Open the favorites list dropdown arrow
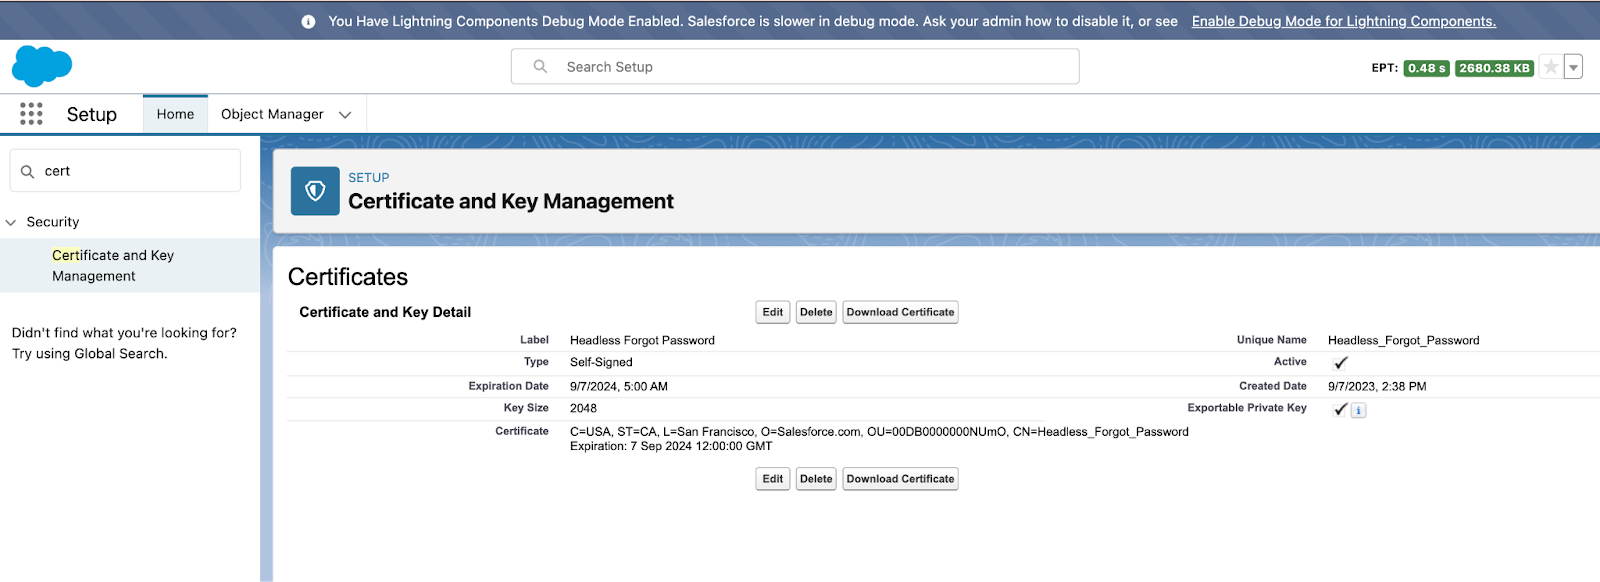Image resolution: width=1600 pixels, height=582 pixels. (1573, 67)
